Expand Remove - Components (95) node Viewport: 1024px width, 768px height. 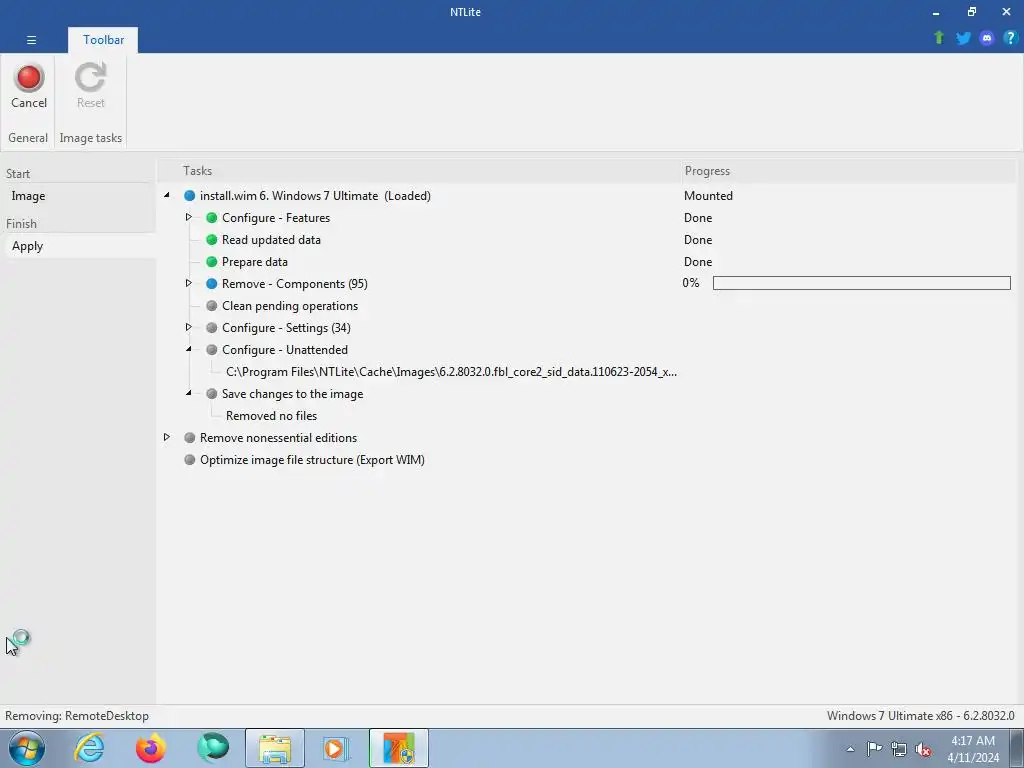click(x=189, y=283)
